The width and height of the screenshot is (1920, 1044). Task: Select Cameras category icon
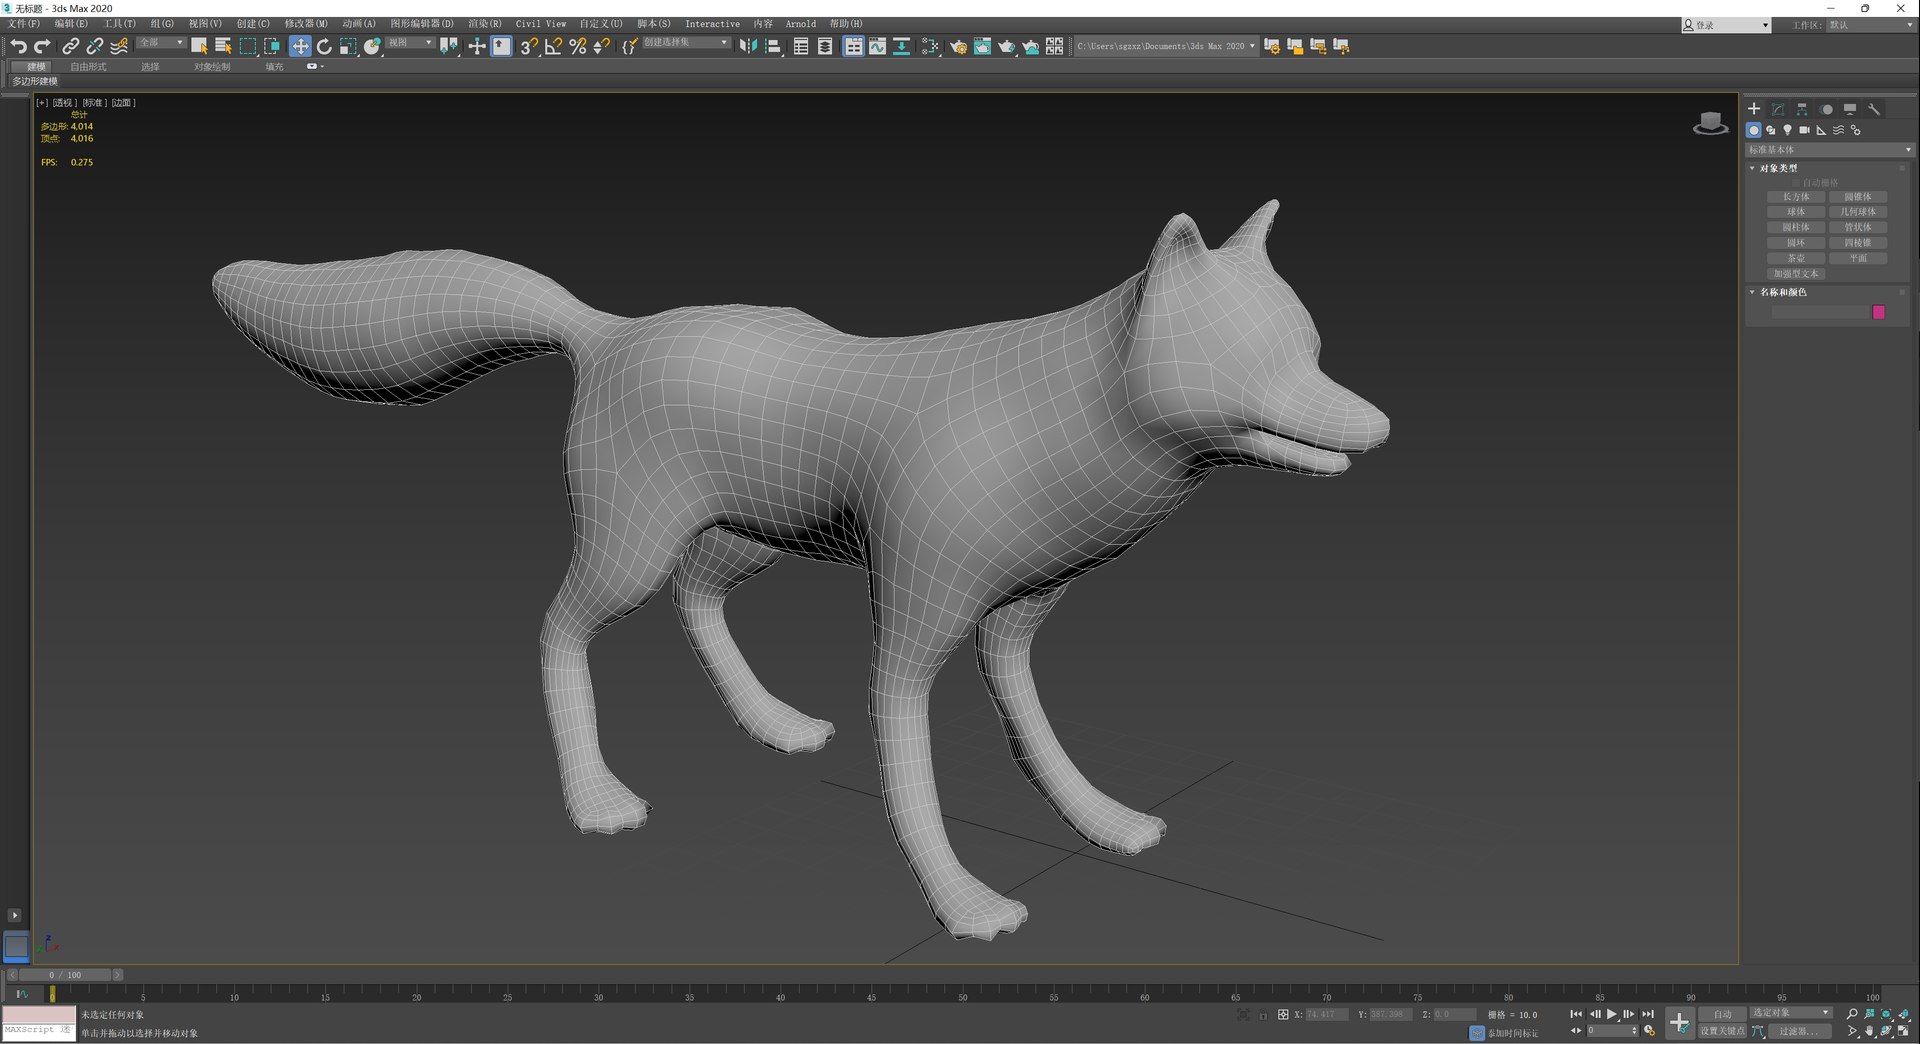1804,130
